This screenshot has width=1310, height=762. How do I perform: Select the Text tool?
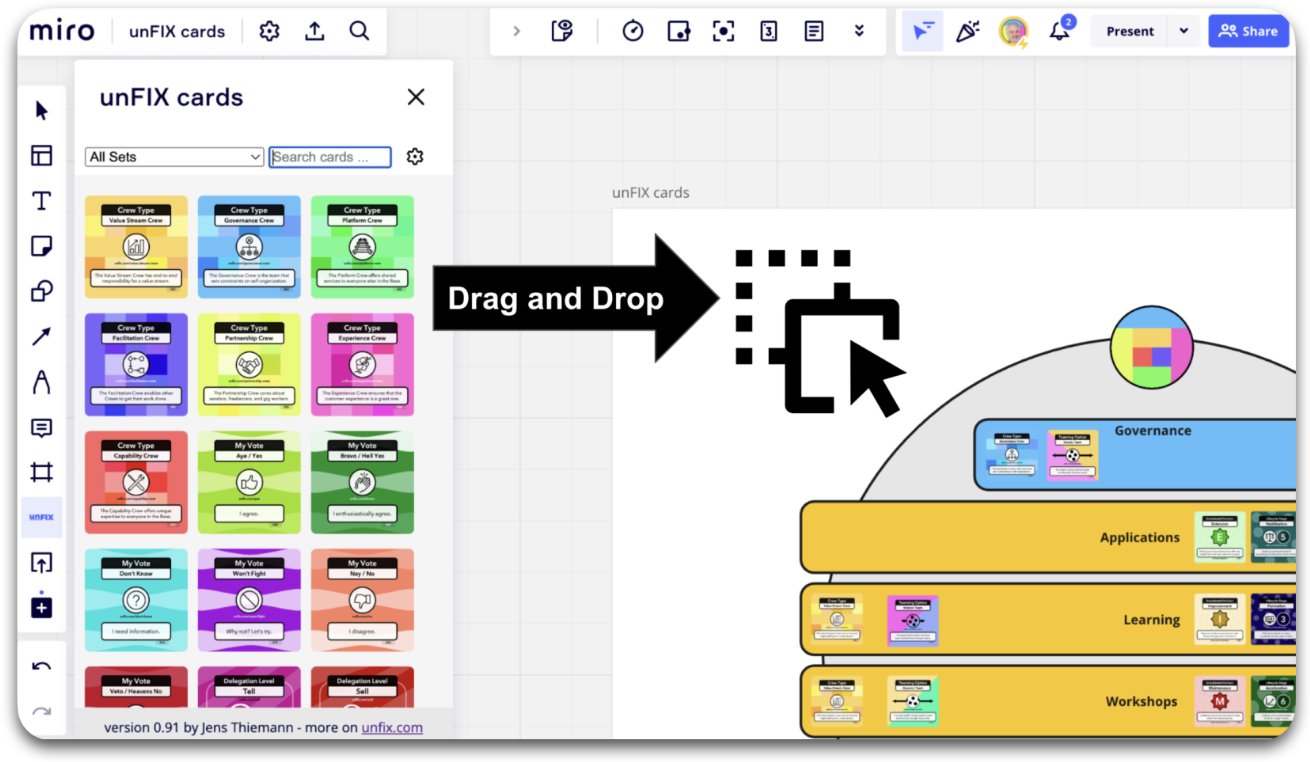coord(41,200)
